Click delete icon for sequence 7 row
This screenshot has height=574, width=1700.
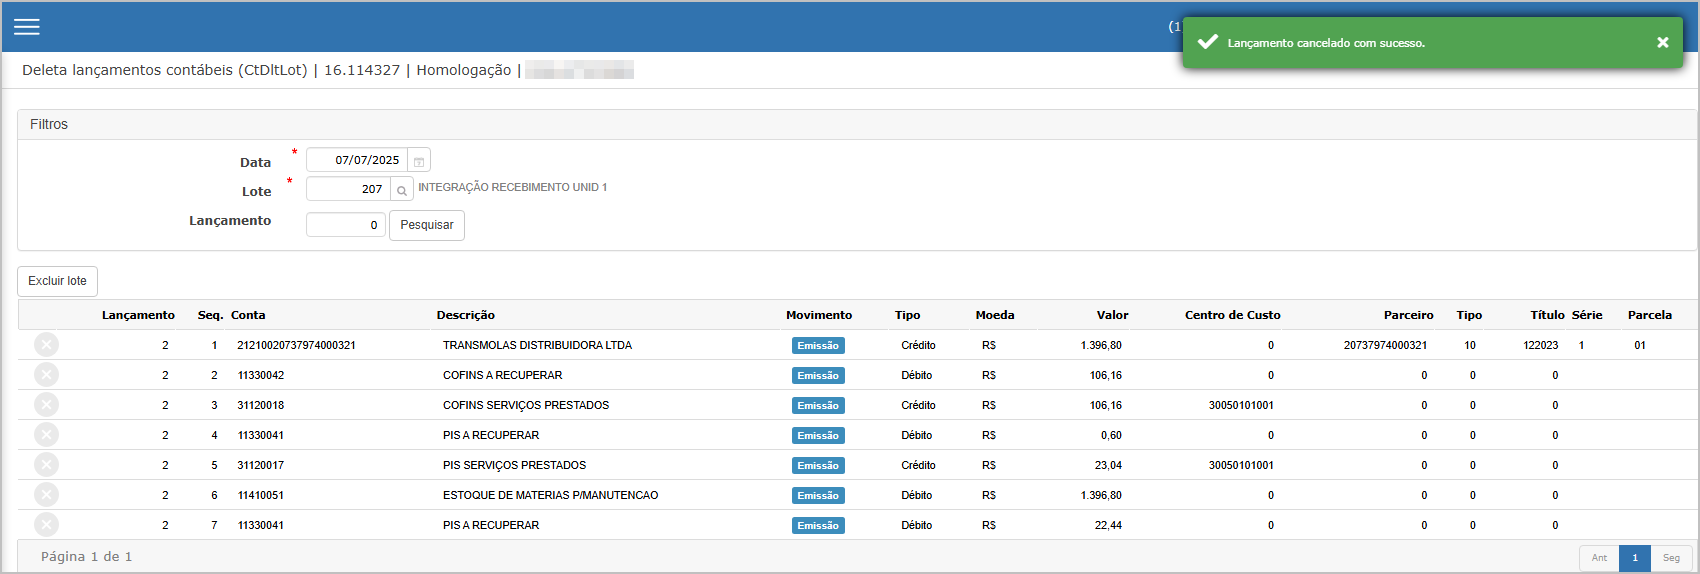click(46, 525)
